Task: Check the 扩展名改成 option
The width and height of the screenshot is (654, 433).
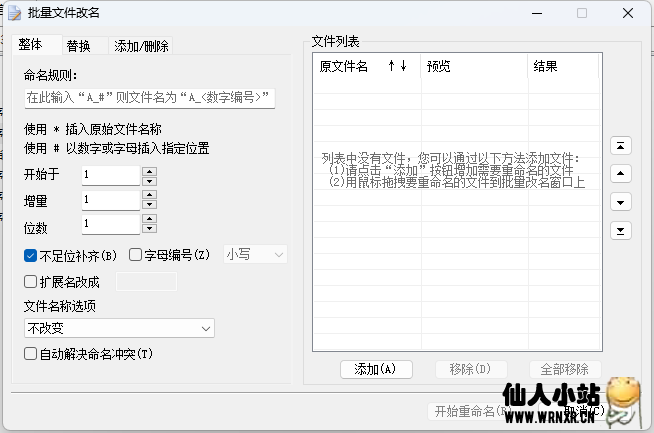Action: coord(30,282)
